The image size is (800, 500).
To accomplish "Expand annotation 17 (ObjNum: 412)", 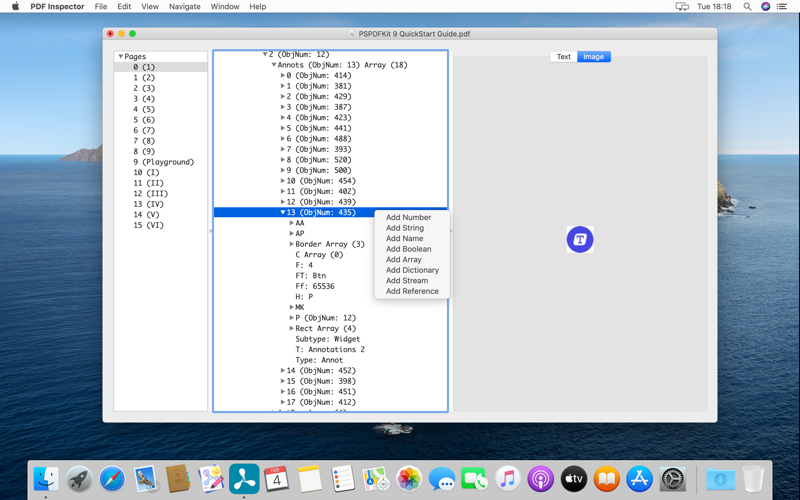I will pos(283,403).
